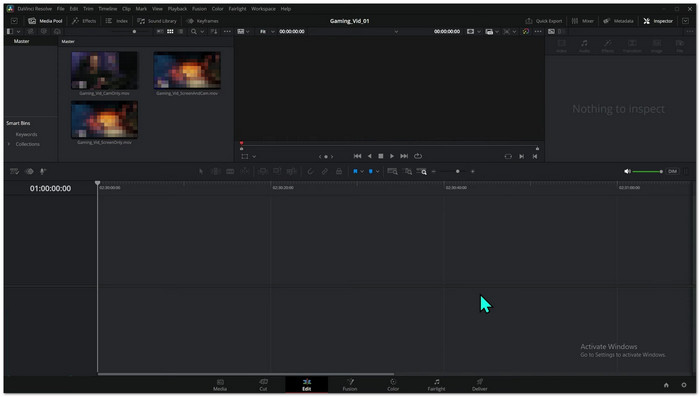The height and width of the screenshot is (397, 700).
Task: Add a blue marker
Action: (x=371, y=171)
